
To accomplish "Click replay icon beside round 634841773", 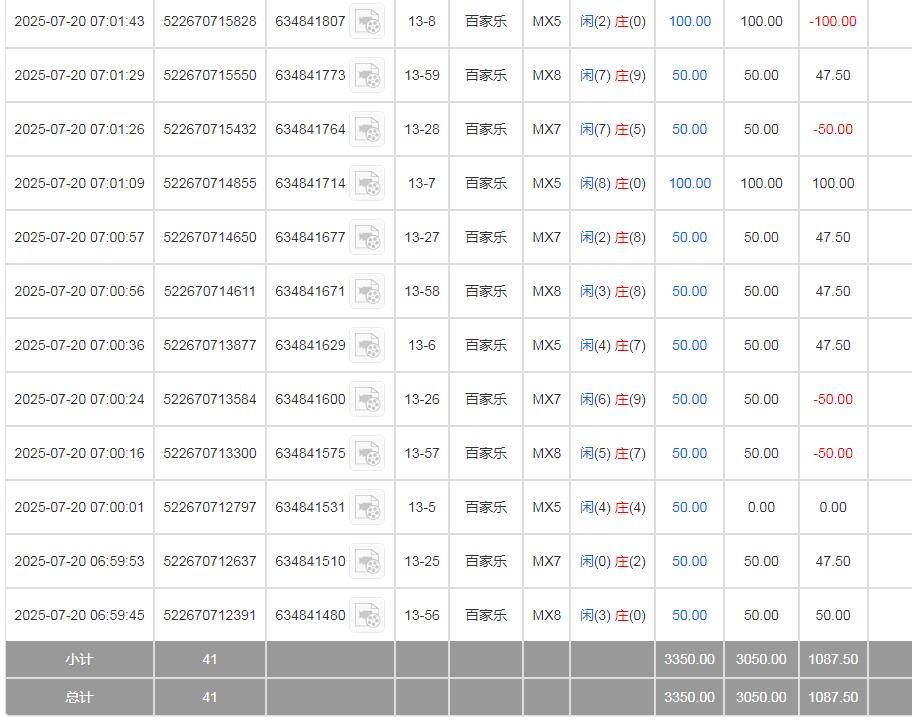I will pyautogui.click(x=367, y=75).
